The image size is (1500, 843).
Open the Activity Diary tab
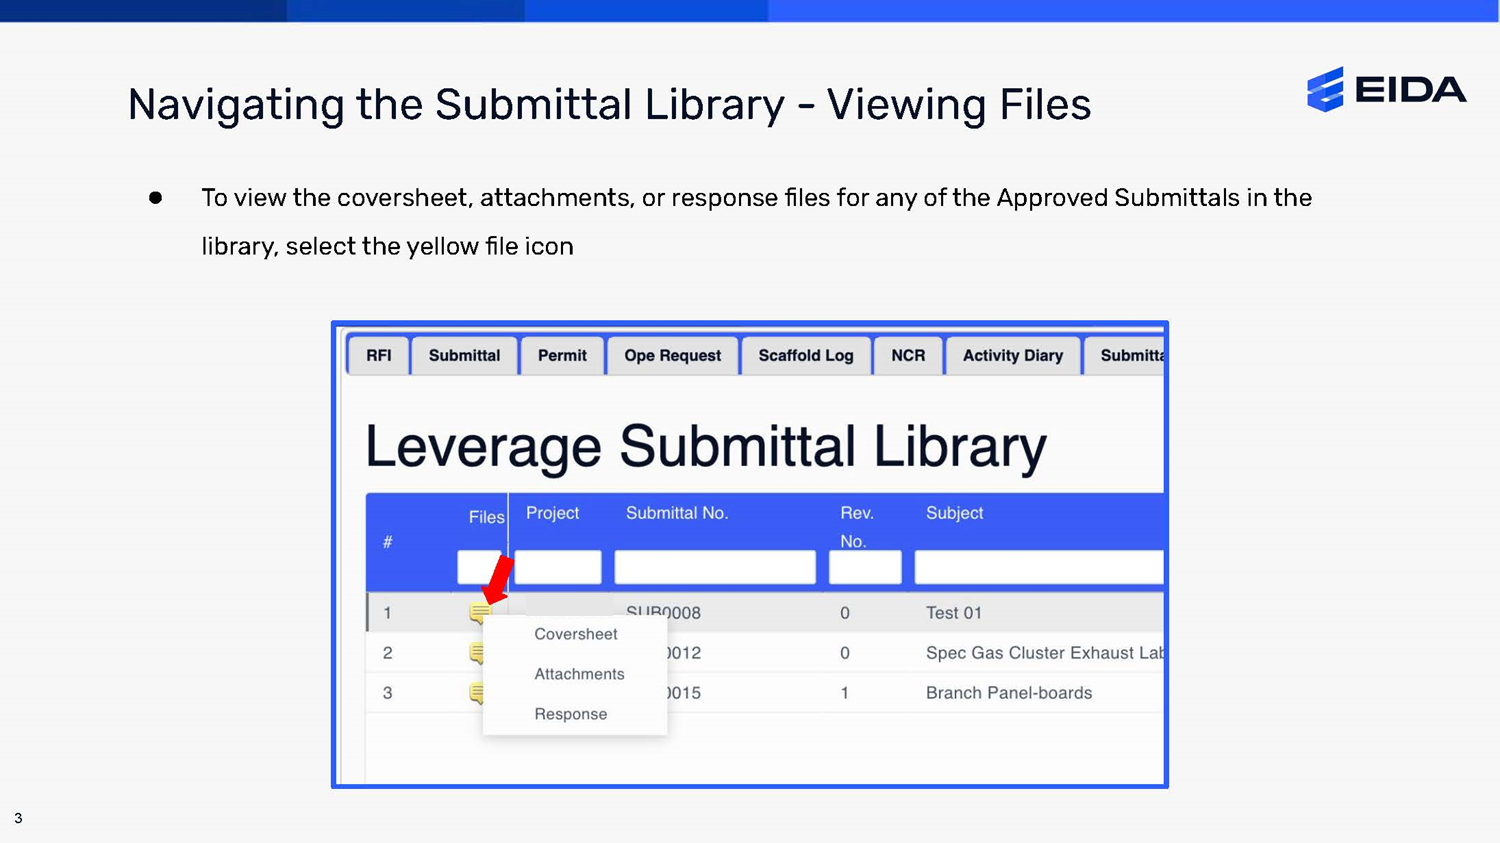pyautogui.click(x=1012, y=356)
